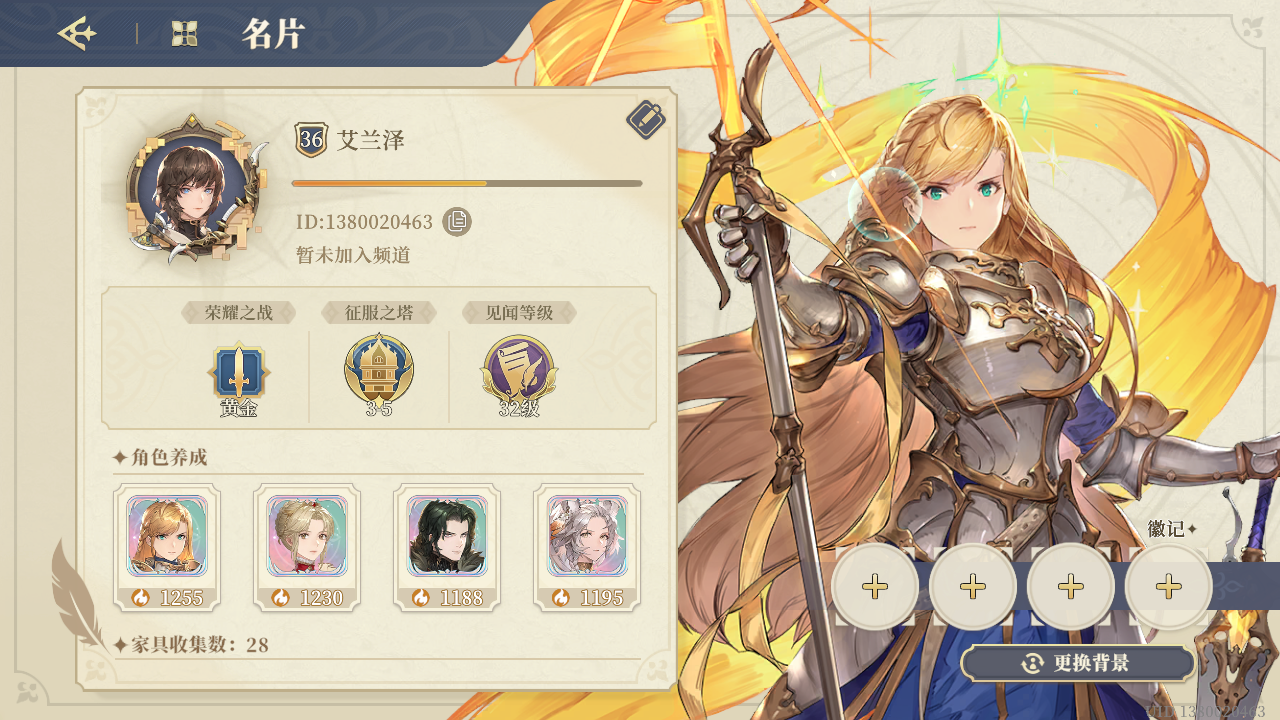
Task: Click the 暂未加入频道 channel text
Action: coord(353,255)
